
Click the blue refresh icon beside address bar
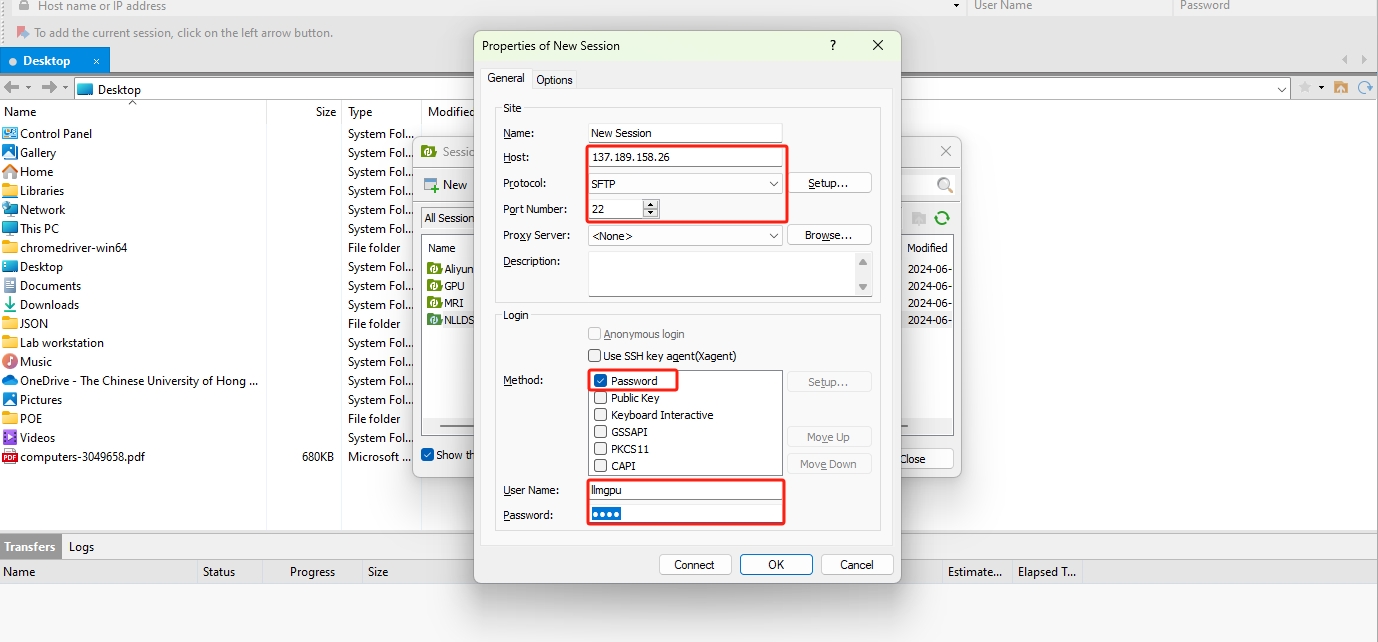1365,88
